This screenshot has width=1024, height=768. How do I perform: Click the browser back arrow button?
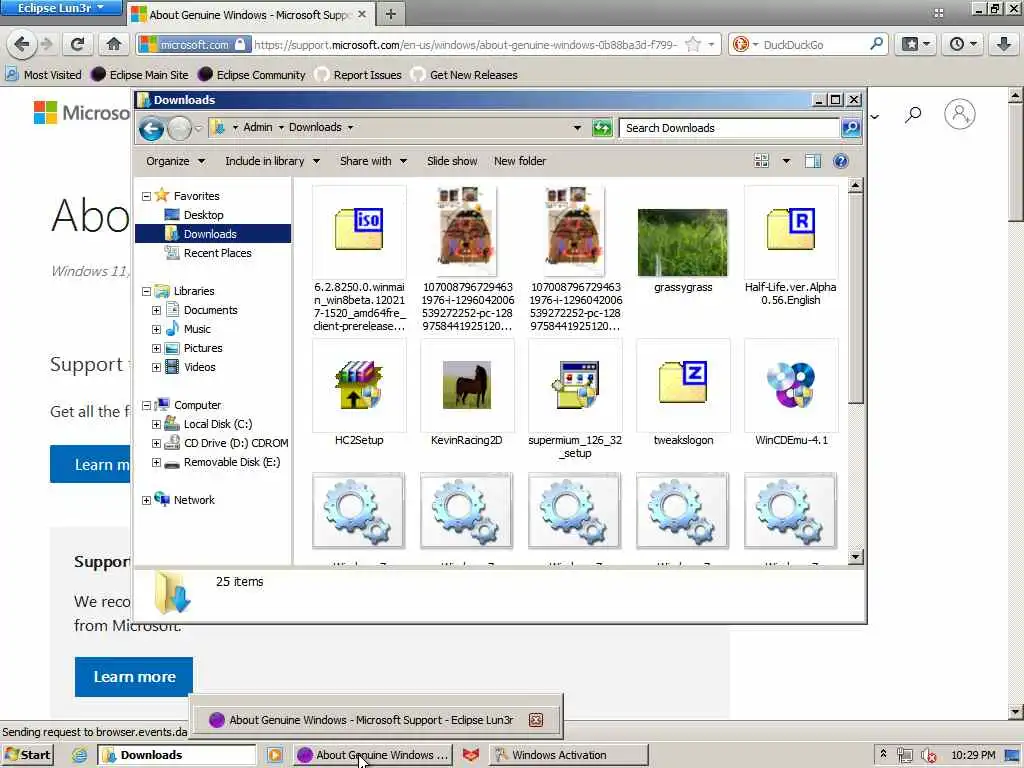22,44
